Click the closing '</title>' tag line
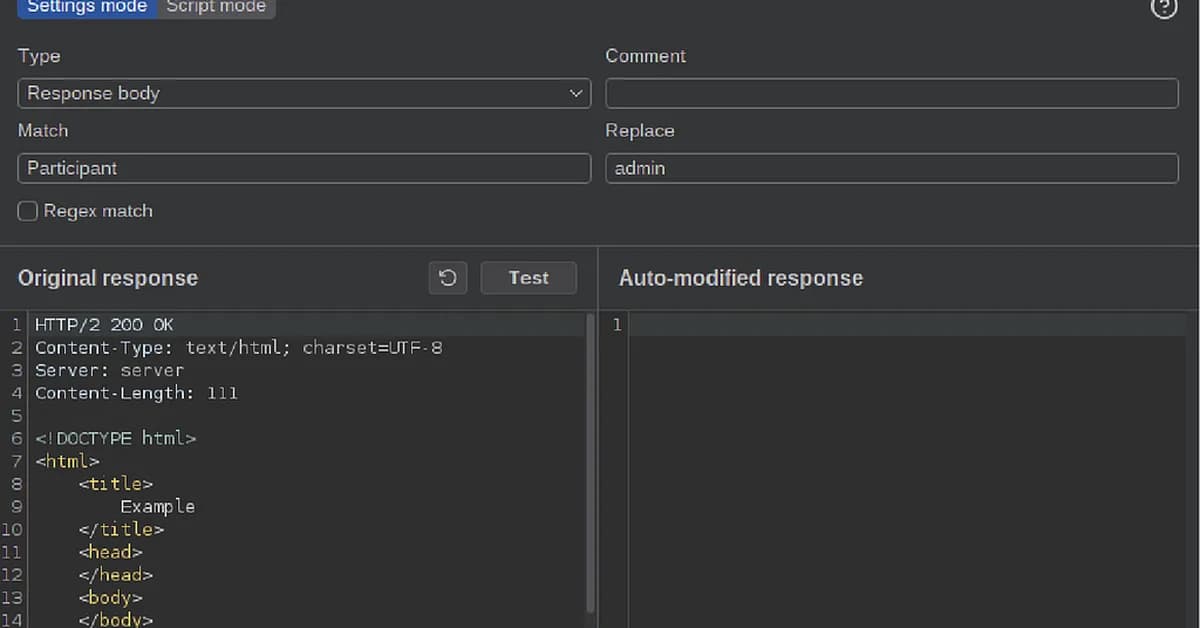Viewport: 1200px width, 628px height. 121,529
